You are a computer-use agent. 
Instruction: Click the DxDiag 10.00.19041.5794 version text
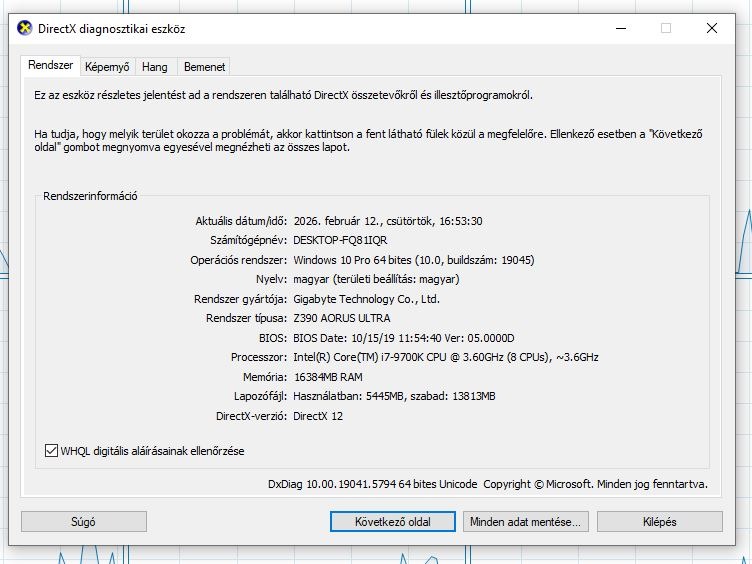tap(372, 484)
